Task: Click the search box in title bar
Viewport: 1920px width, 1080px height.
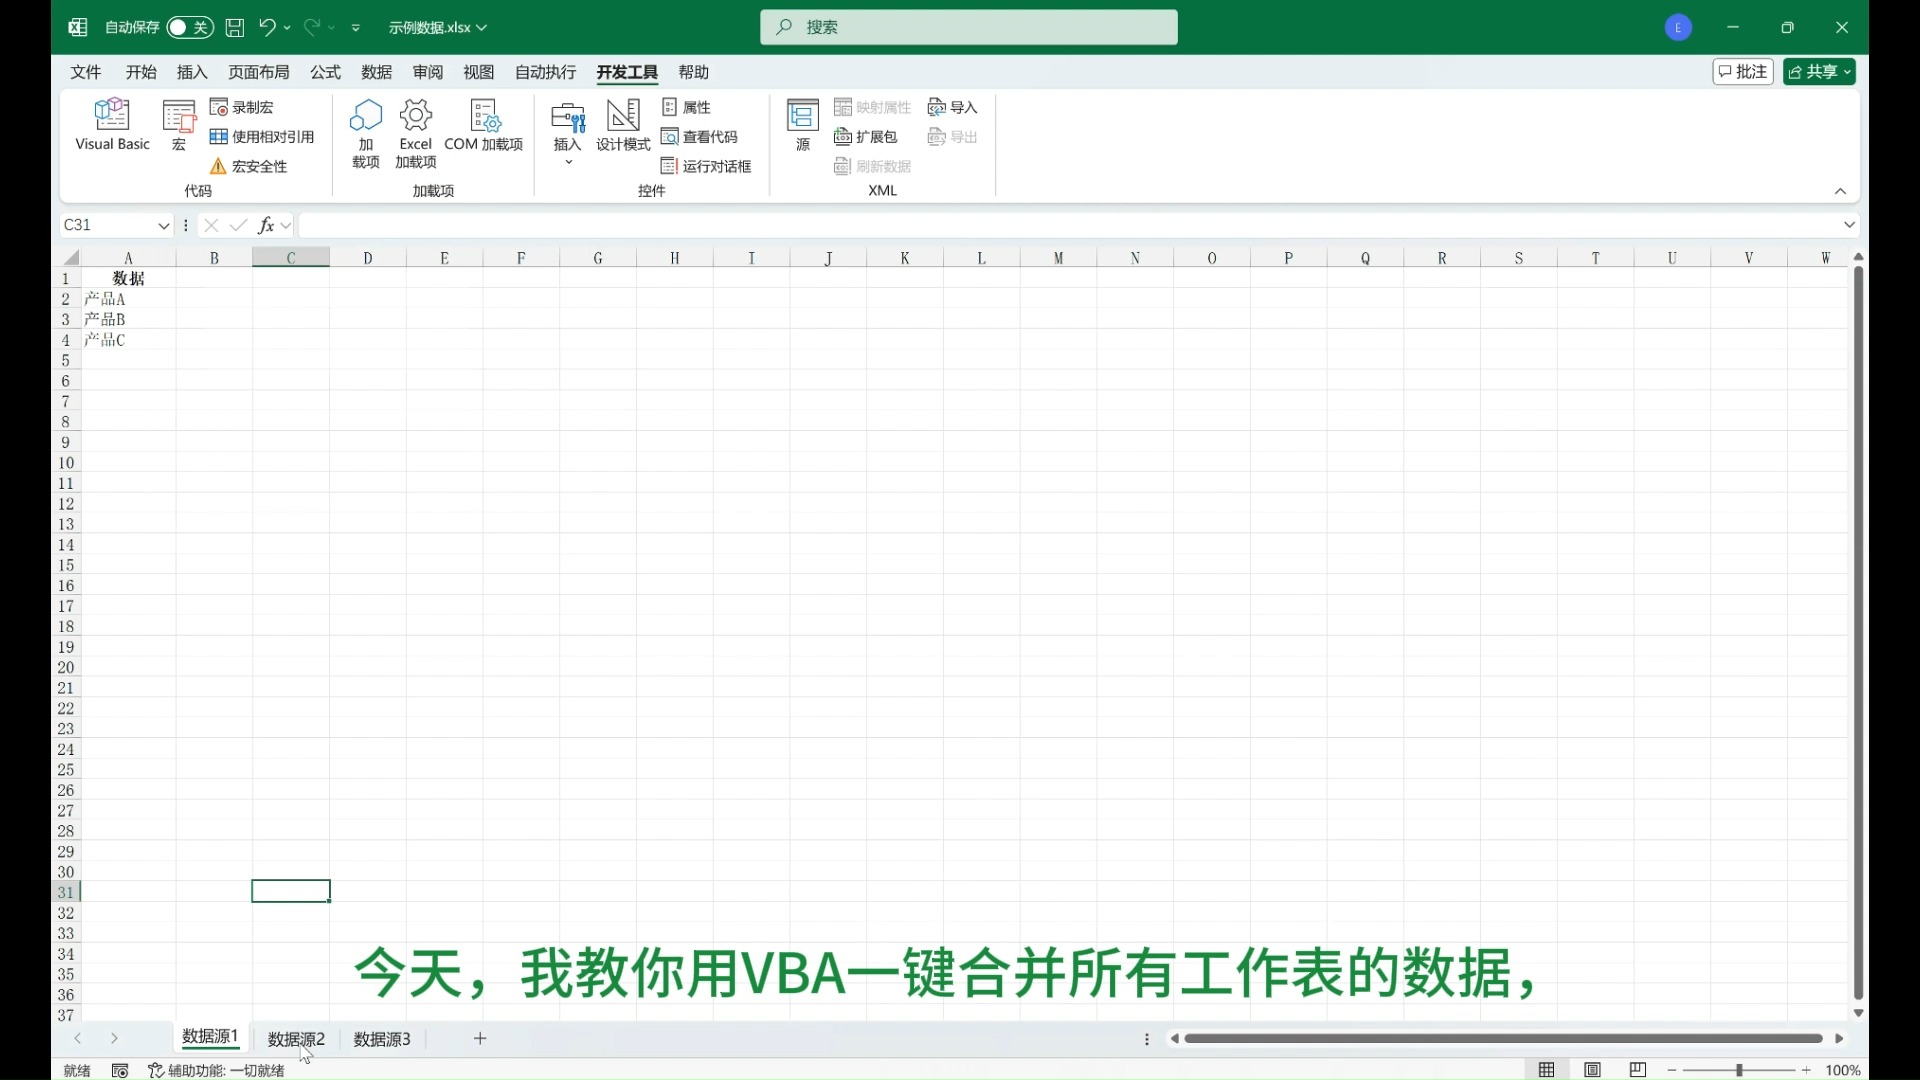Action: [x=968, y=27]
